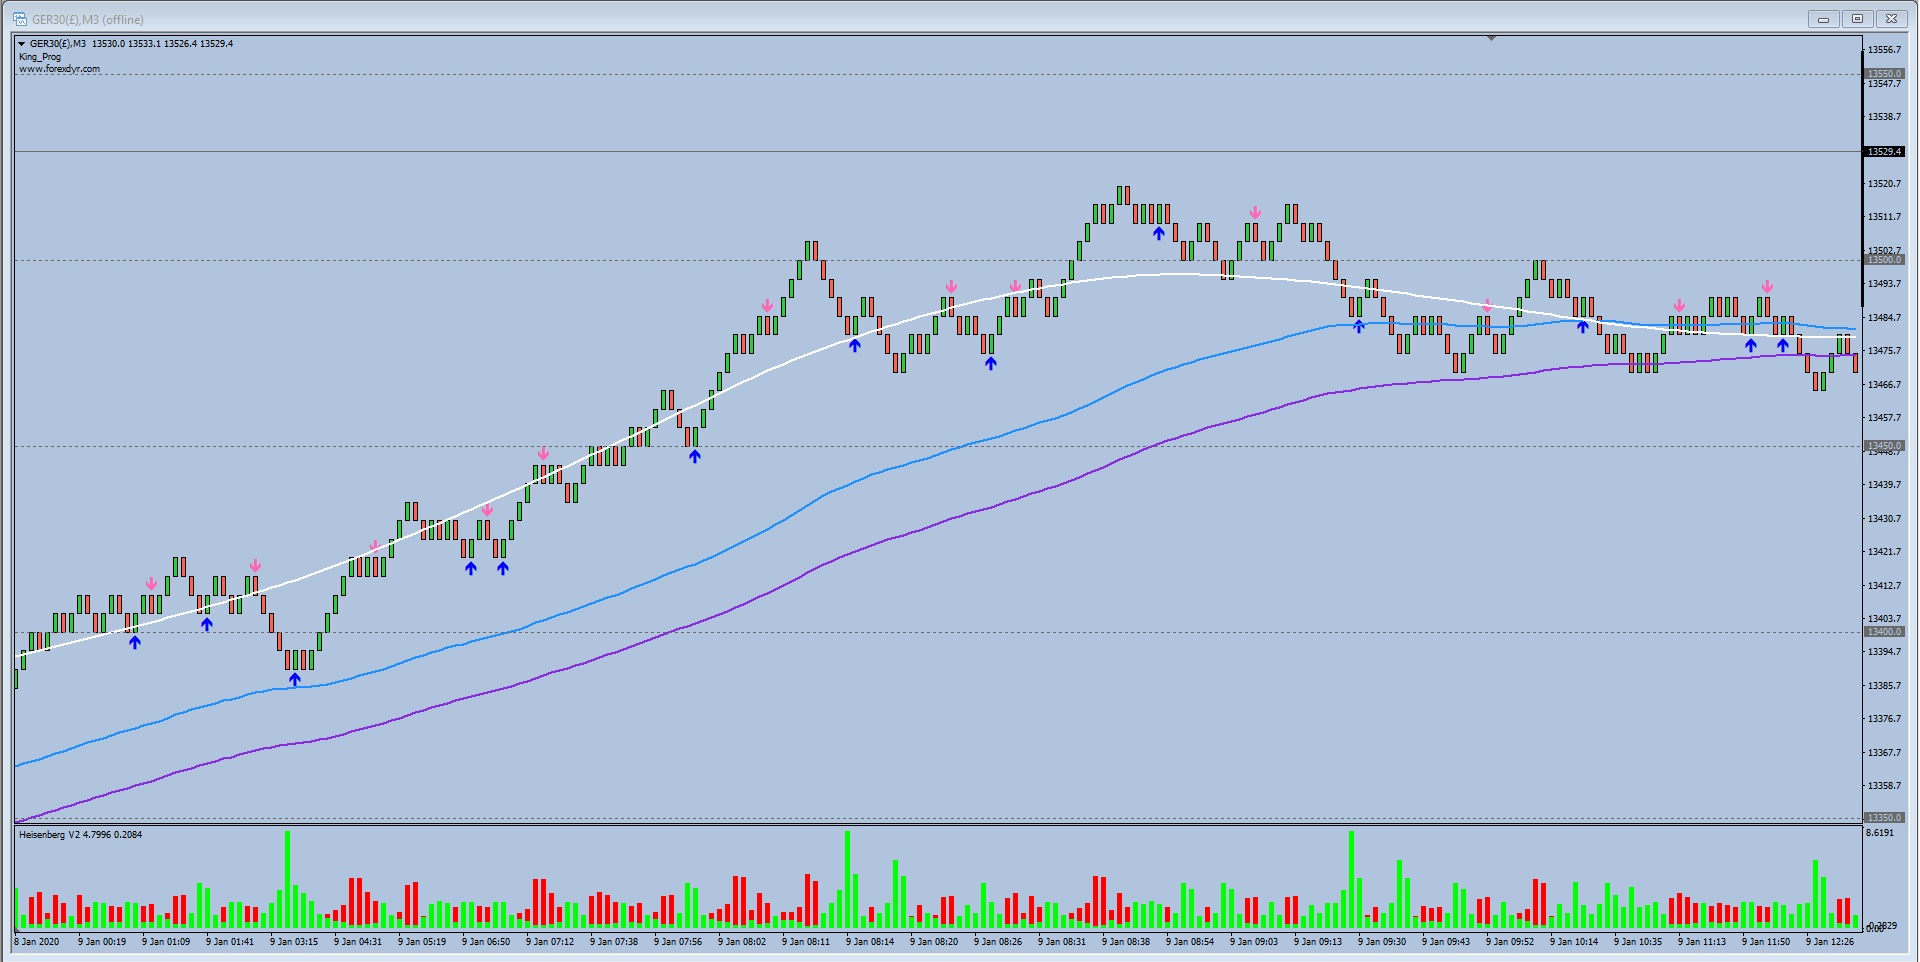Click the leftmost blue up arrow signal

click(x=135, y=642)
